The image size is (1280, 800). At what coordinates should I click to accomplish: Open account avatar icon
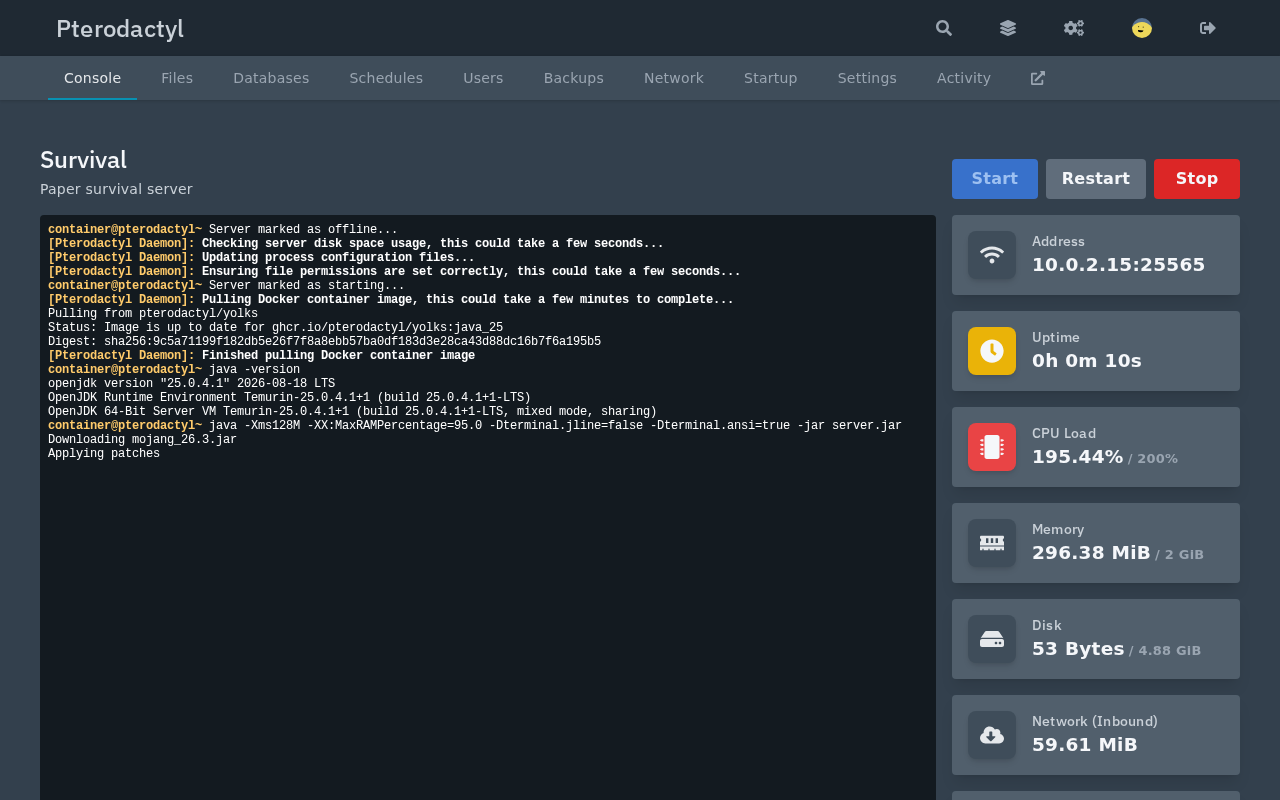[x=1142, y=28]
